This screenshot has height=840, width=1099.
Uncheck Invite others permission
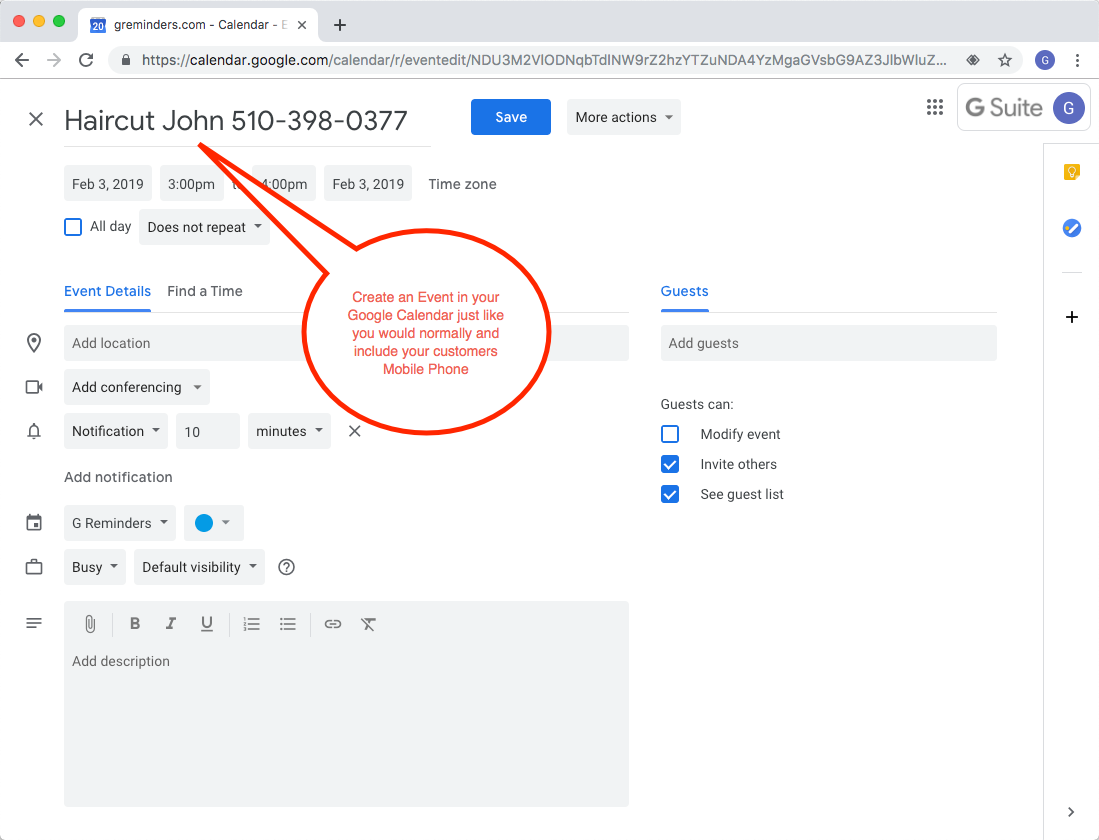click(670, 464)
